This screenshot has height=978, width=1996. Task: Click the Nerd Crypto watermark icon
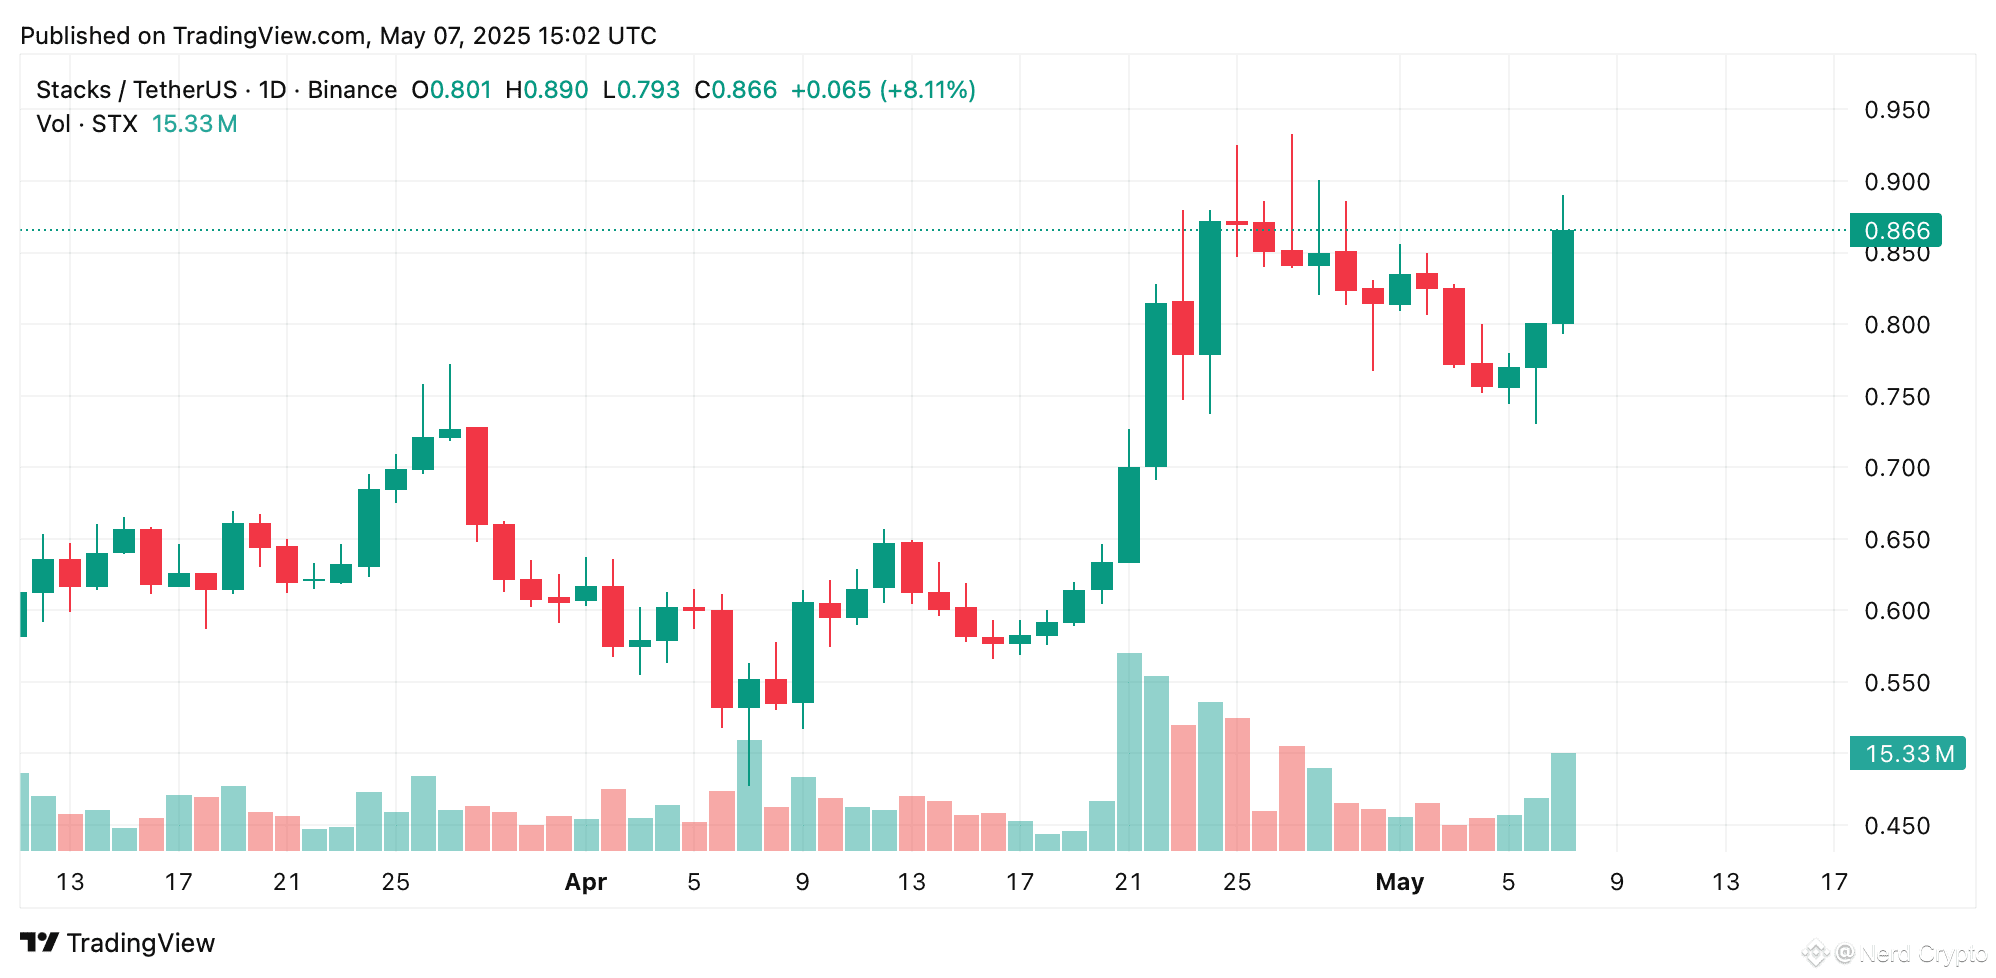pyautogui.click(x=1816, y=953)
